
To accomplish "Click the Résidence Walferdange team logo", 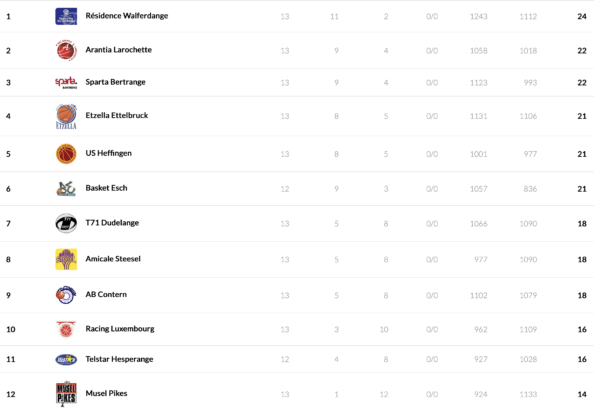I will (x=66, y=16).
